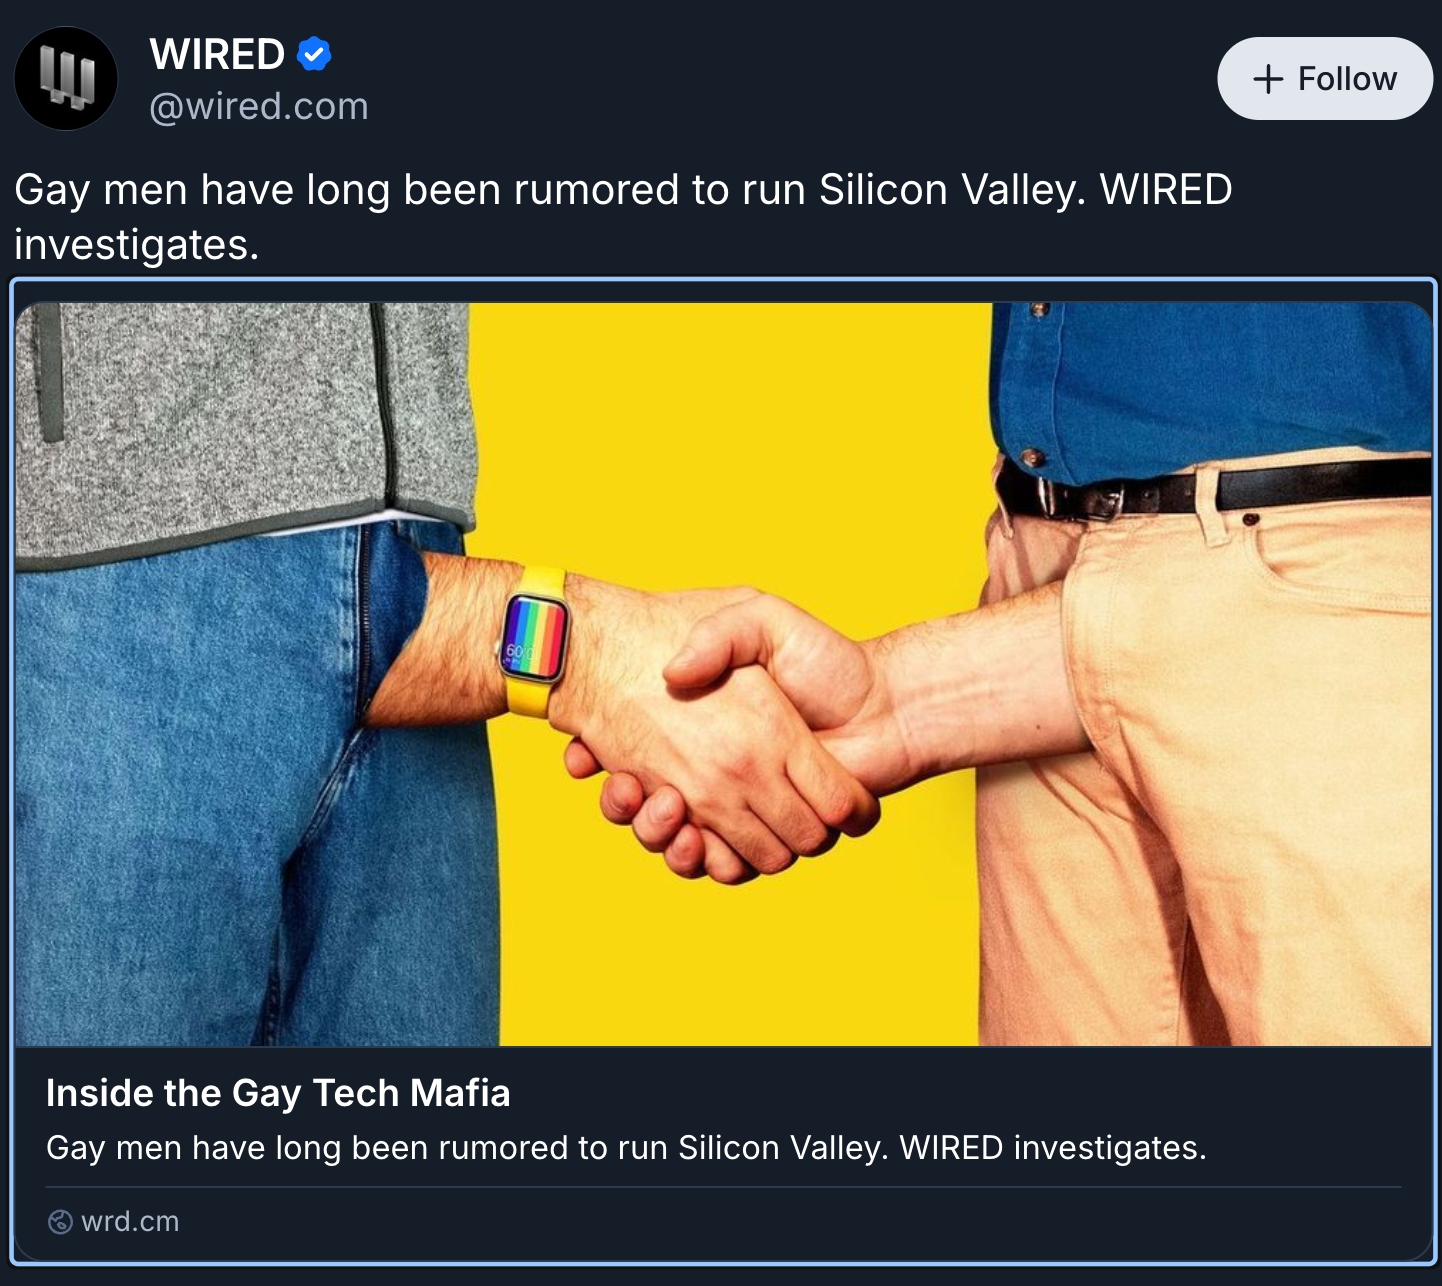Open the 'Inside the Gay Tech Mafia' headline
The height and width of the screenshot is (1286, 1442).
click(278, 1093)
